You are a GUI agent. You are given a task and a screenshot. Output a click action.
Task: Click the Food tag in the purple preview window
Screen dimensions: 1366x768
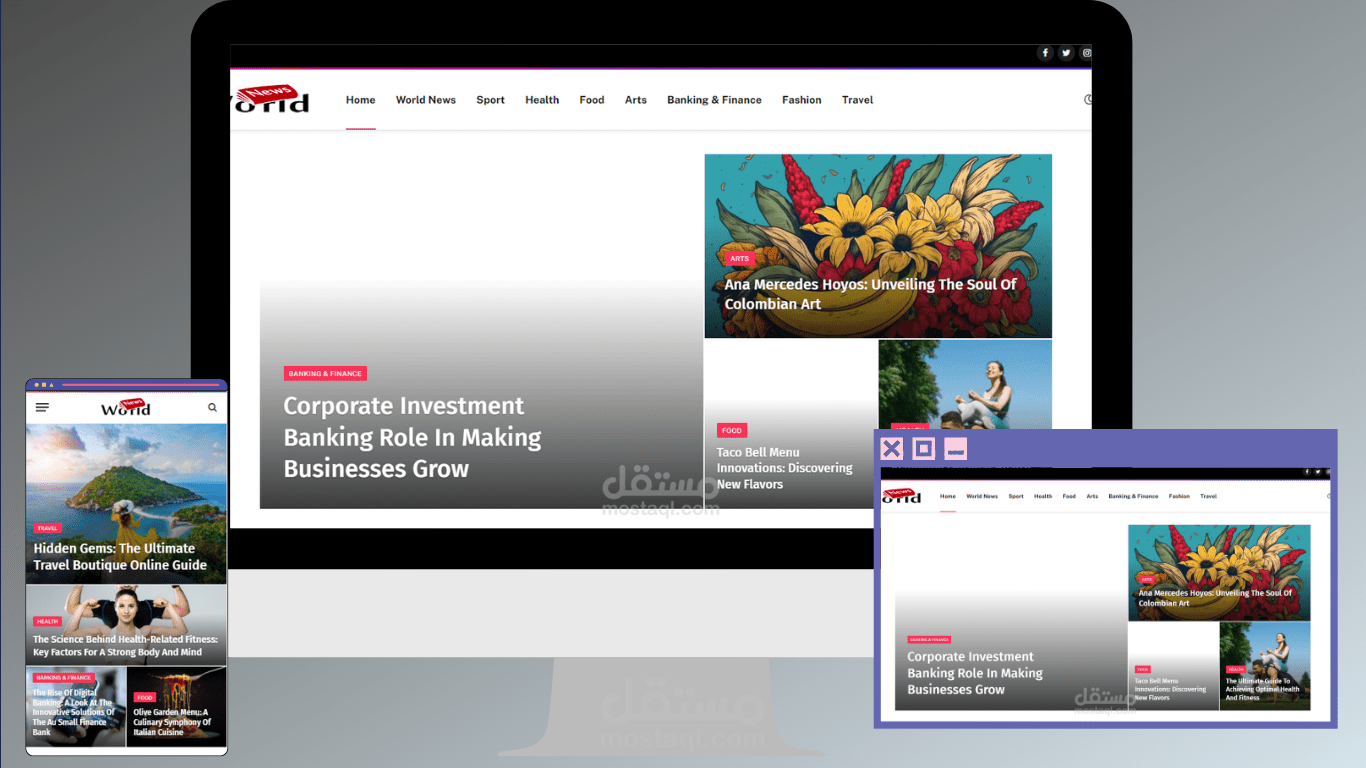tap(1142, 669)
